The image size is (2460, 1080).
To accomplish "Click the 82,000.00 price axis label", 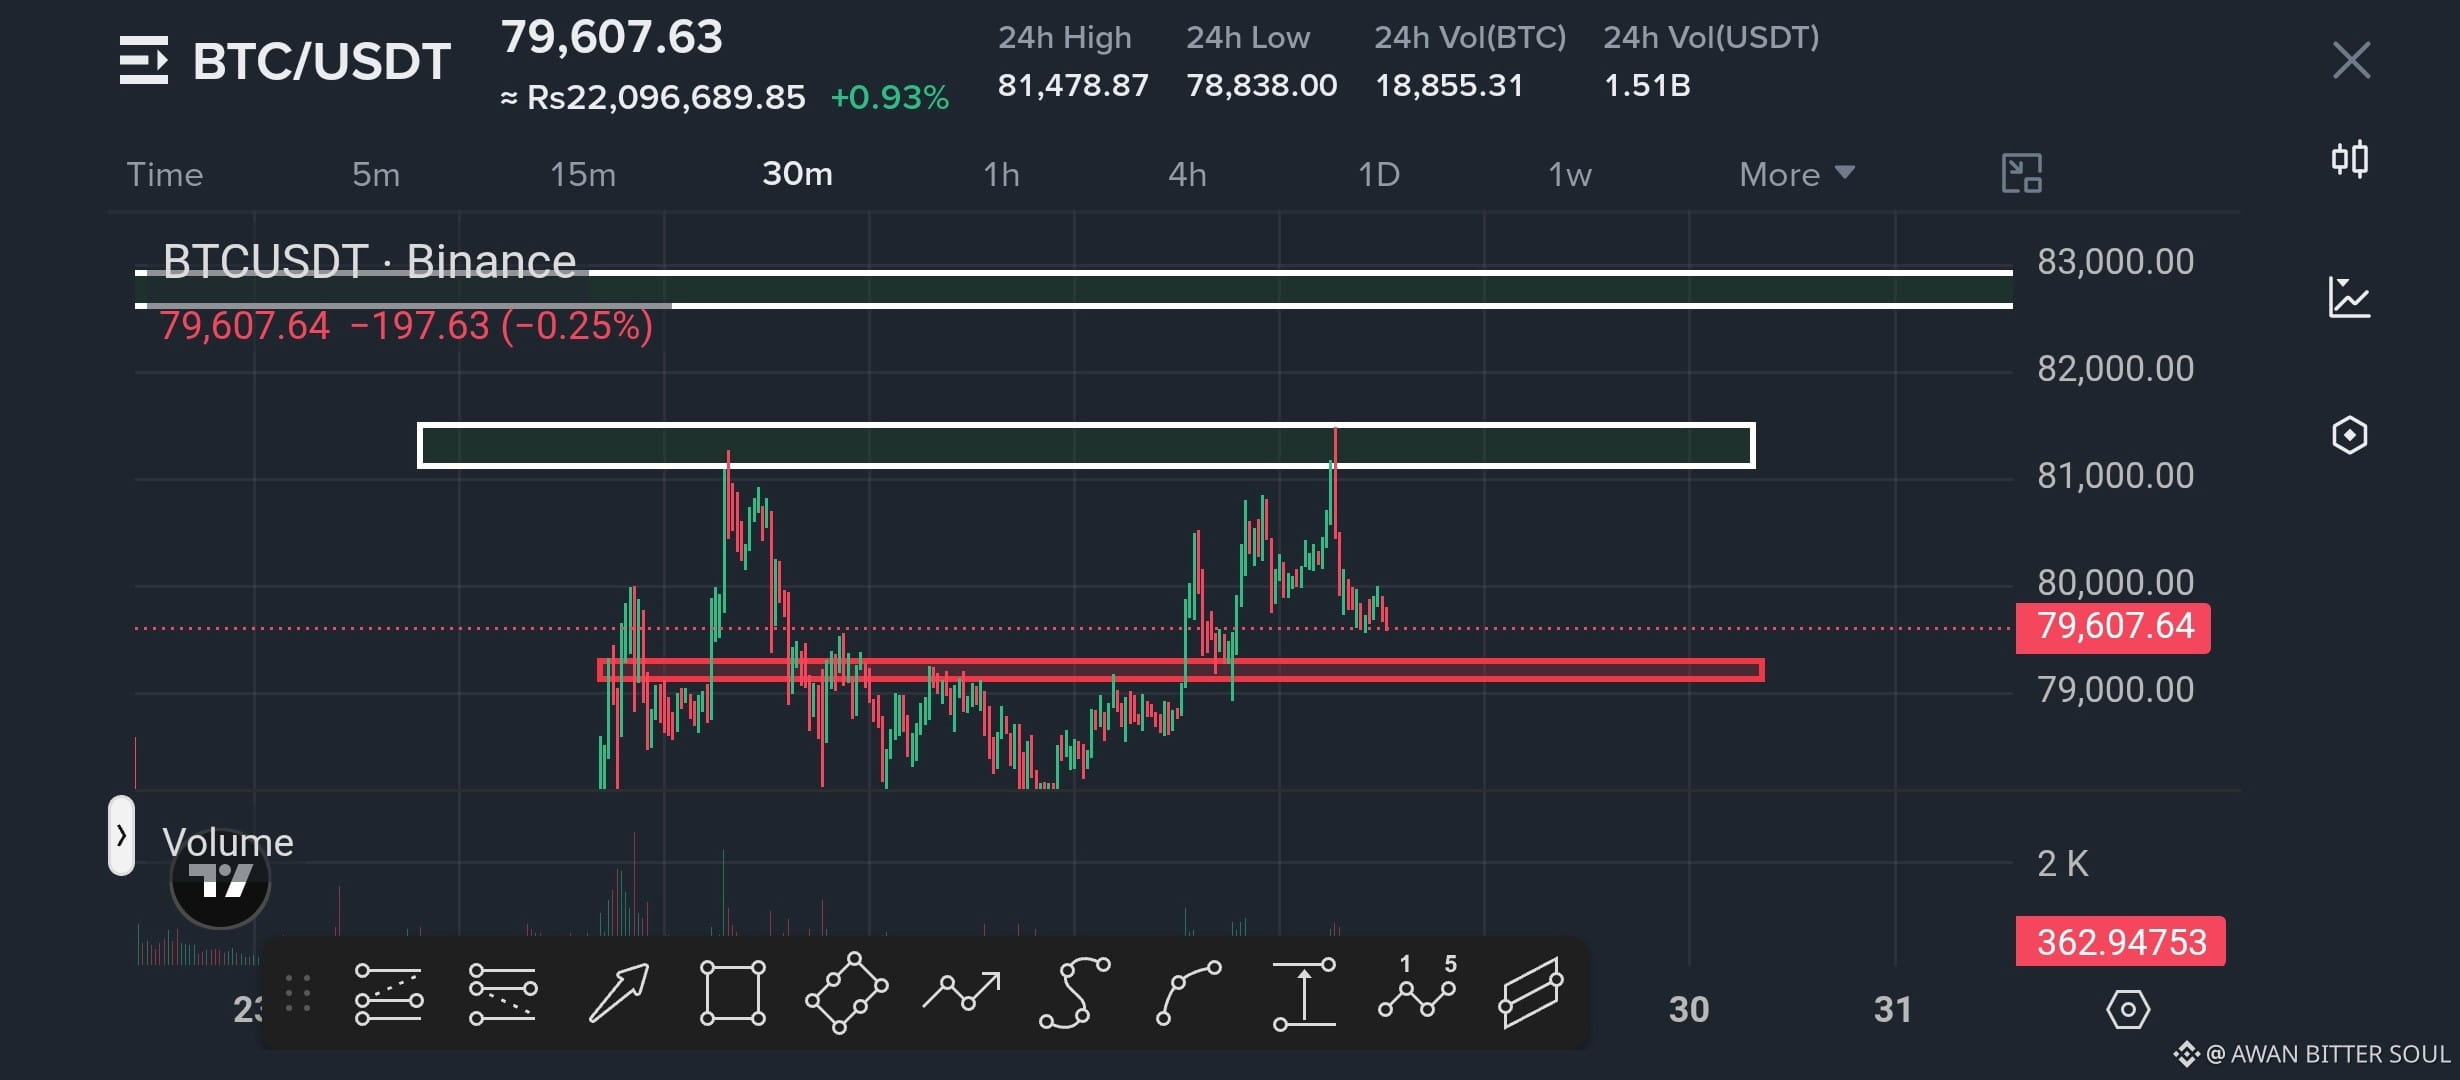I will (x=2116, y=369).
